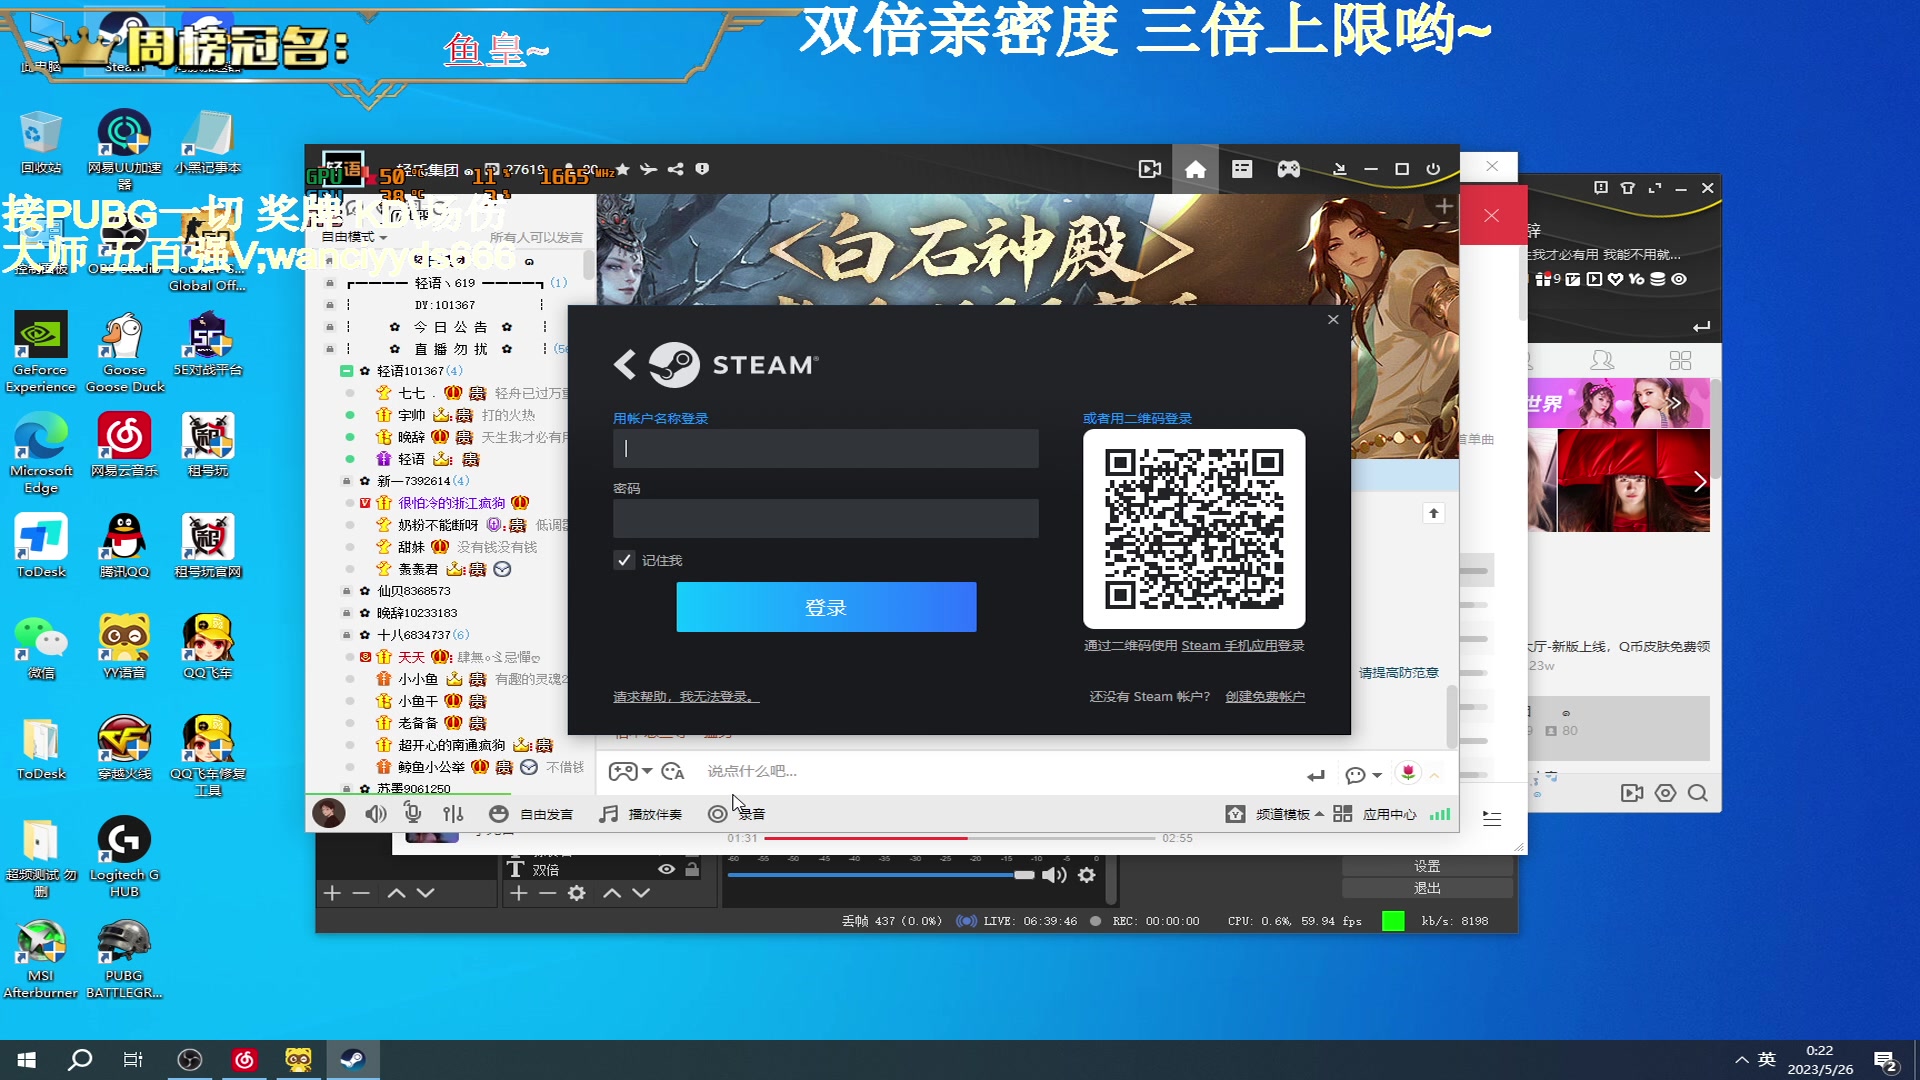Screen dimensions: 1920x1080
Task: Send chat with the enter arrow icon
Action: point(1316,775)
